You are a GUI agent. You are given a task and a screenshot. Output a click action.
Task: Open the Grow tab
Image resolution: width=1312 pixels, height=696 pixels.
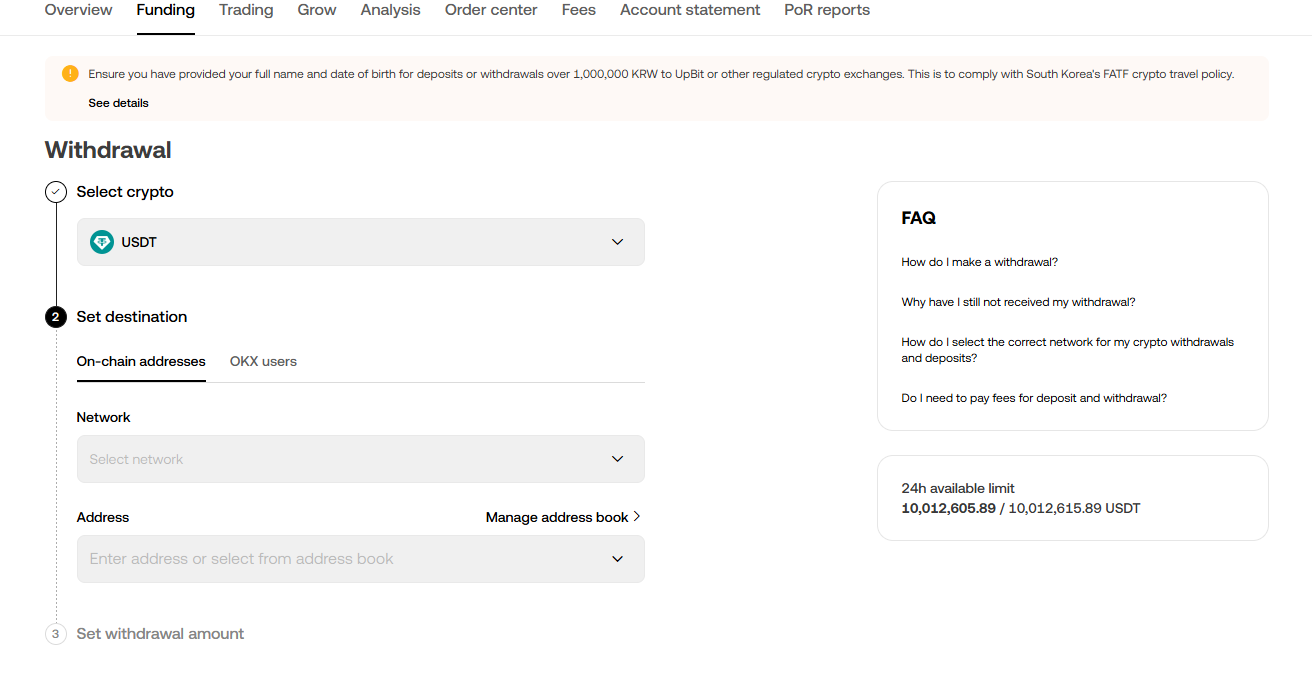(x=317, y=10)
